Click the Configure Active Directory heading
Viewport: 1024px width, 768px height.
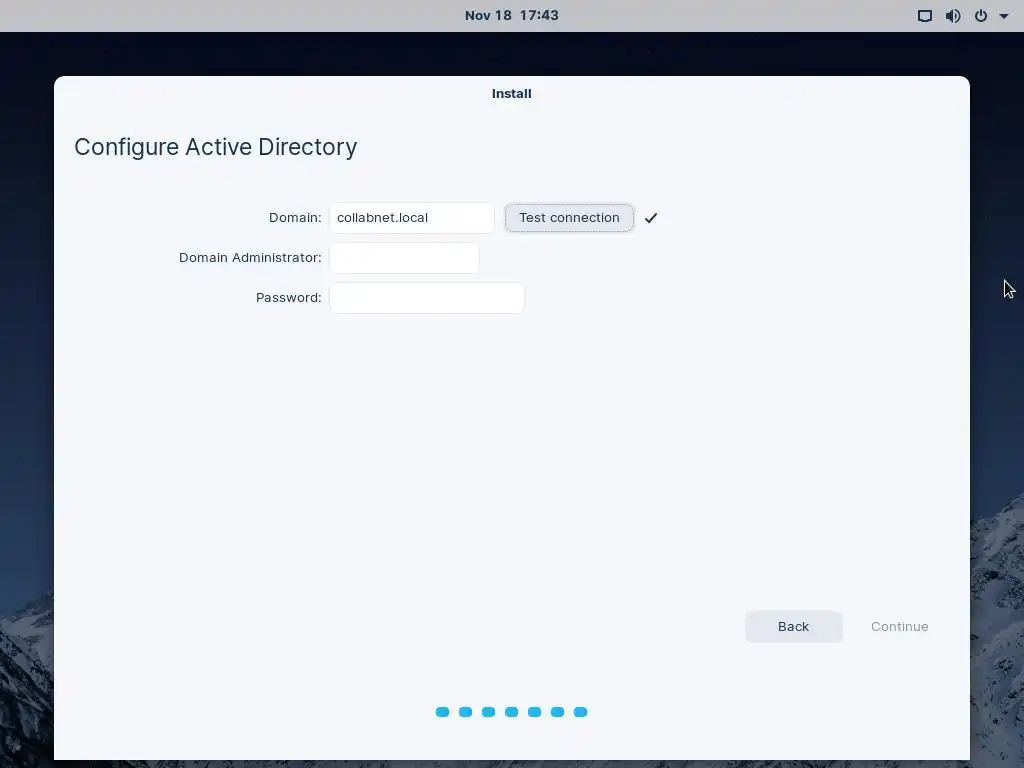point(216,147)
